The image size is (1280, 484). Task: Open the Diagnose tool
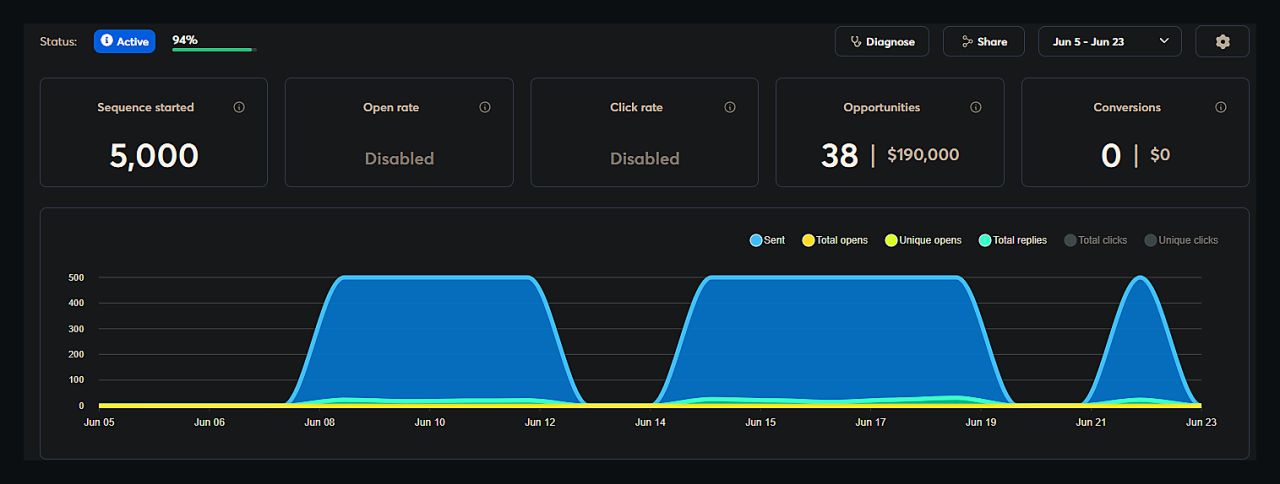click(x=882, y=41)
